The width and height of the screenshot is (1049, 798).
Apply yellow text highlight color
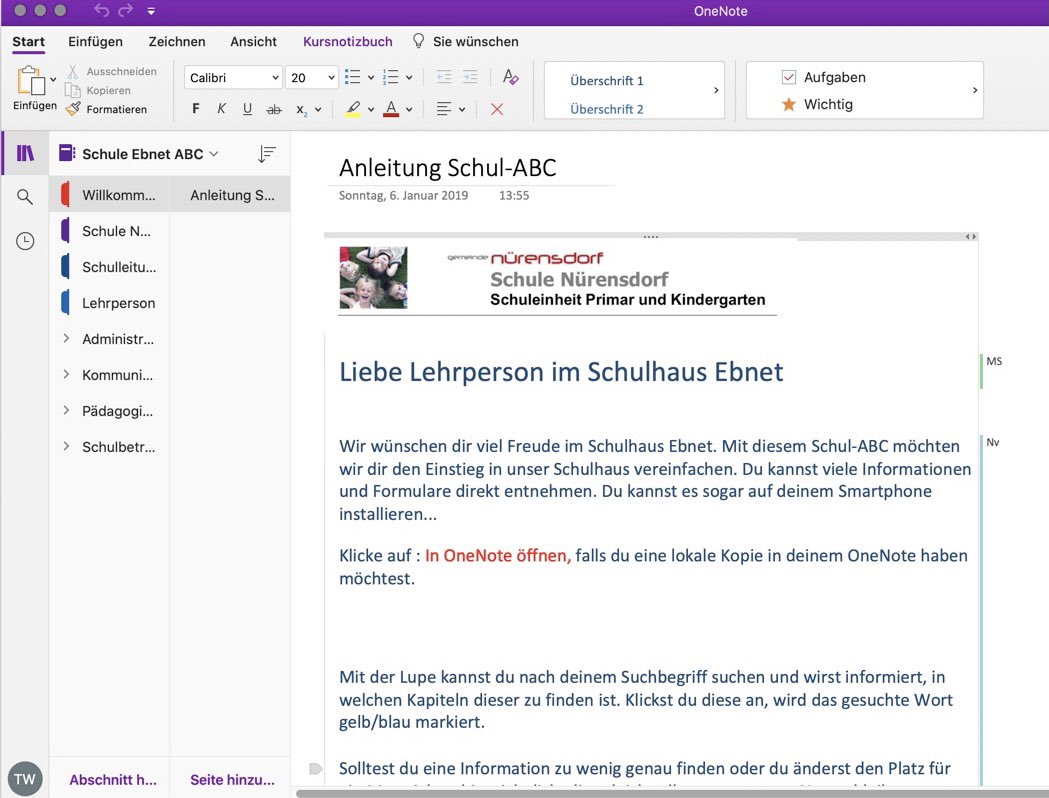coord(353,108)
